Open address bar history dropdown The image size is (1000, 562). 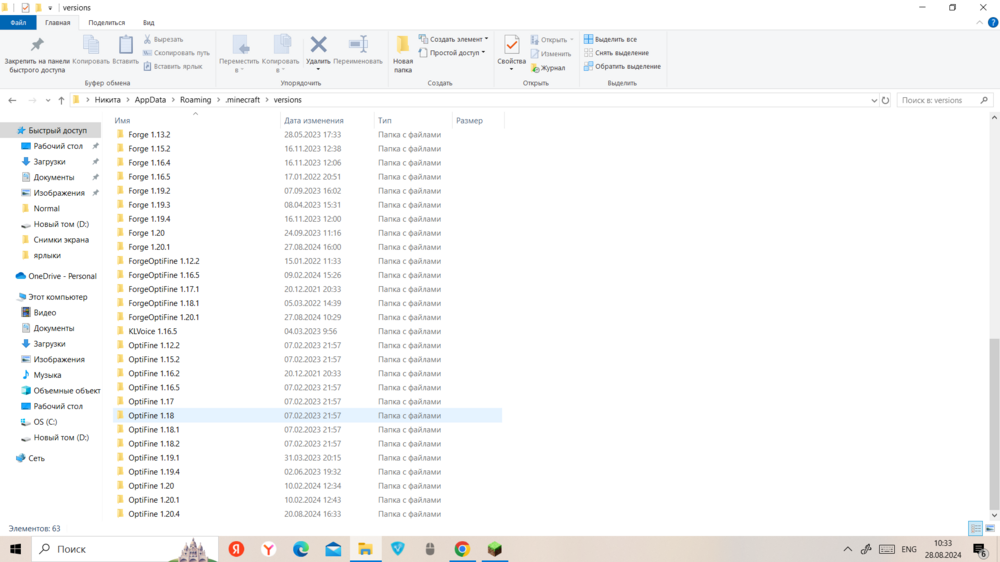coord(874,100)
